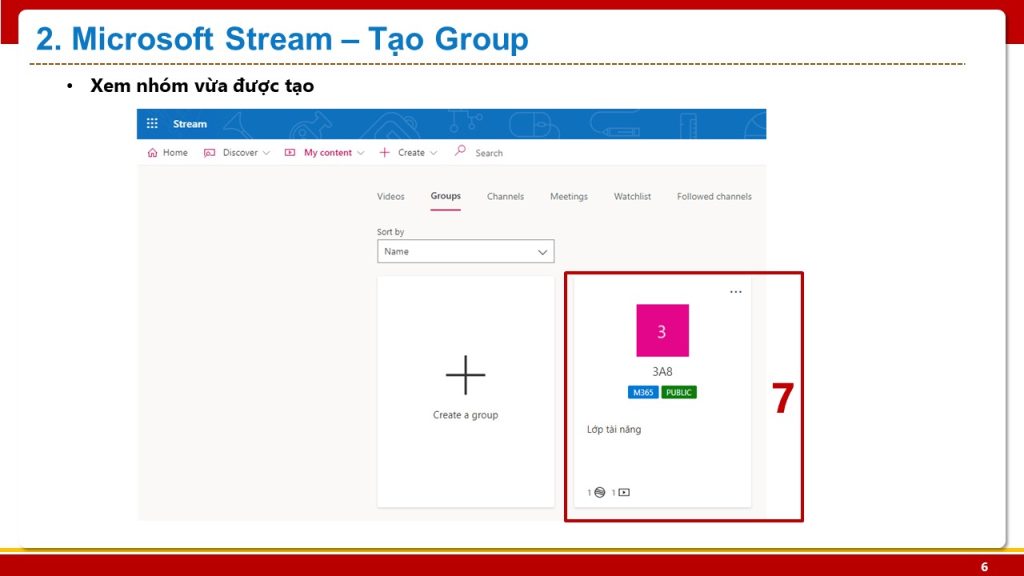Open the 3A8 group more options menu
Screen dimensions: 1024x576
pyautogui.click(x=736, y=292)
